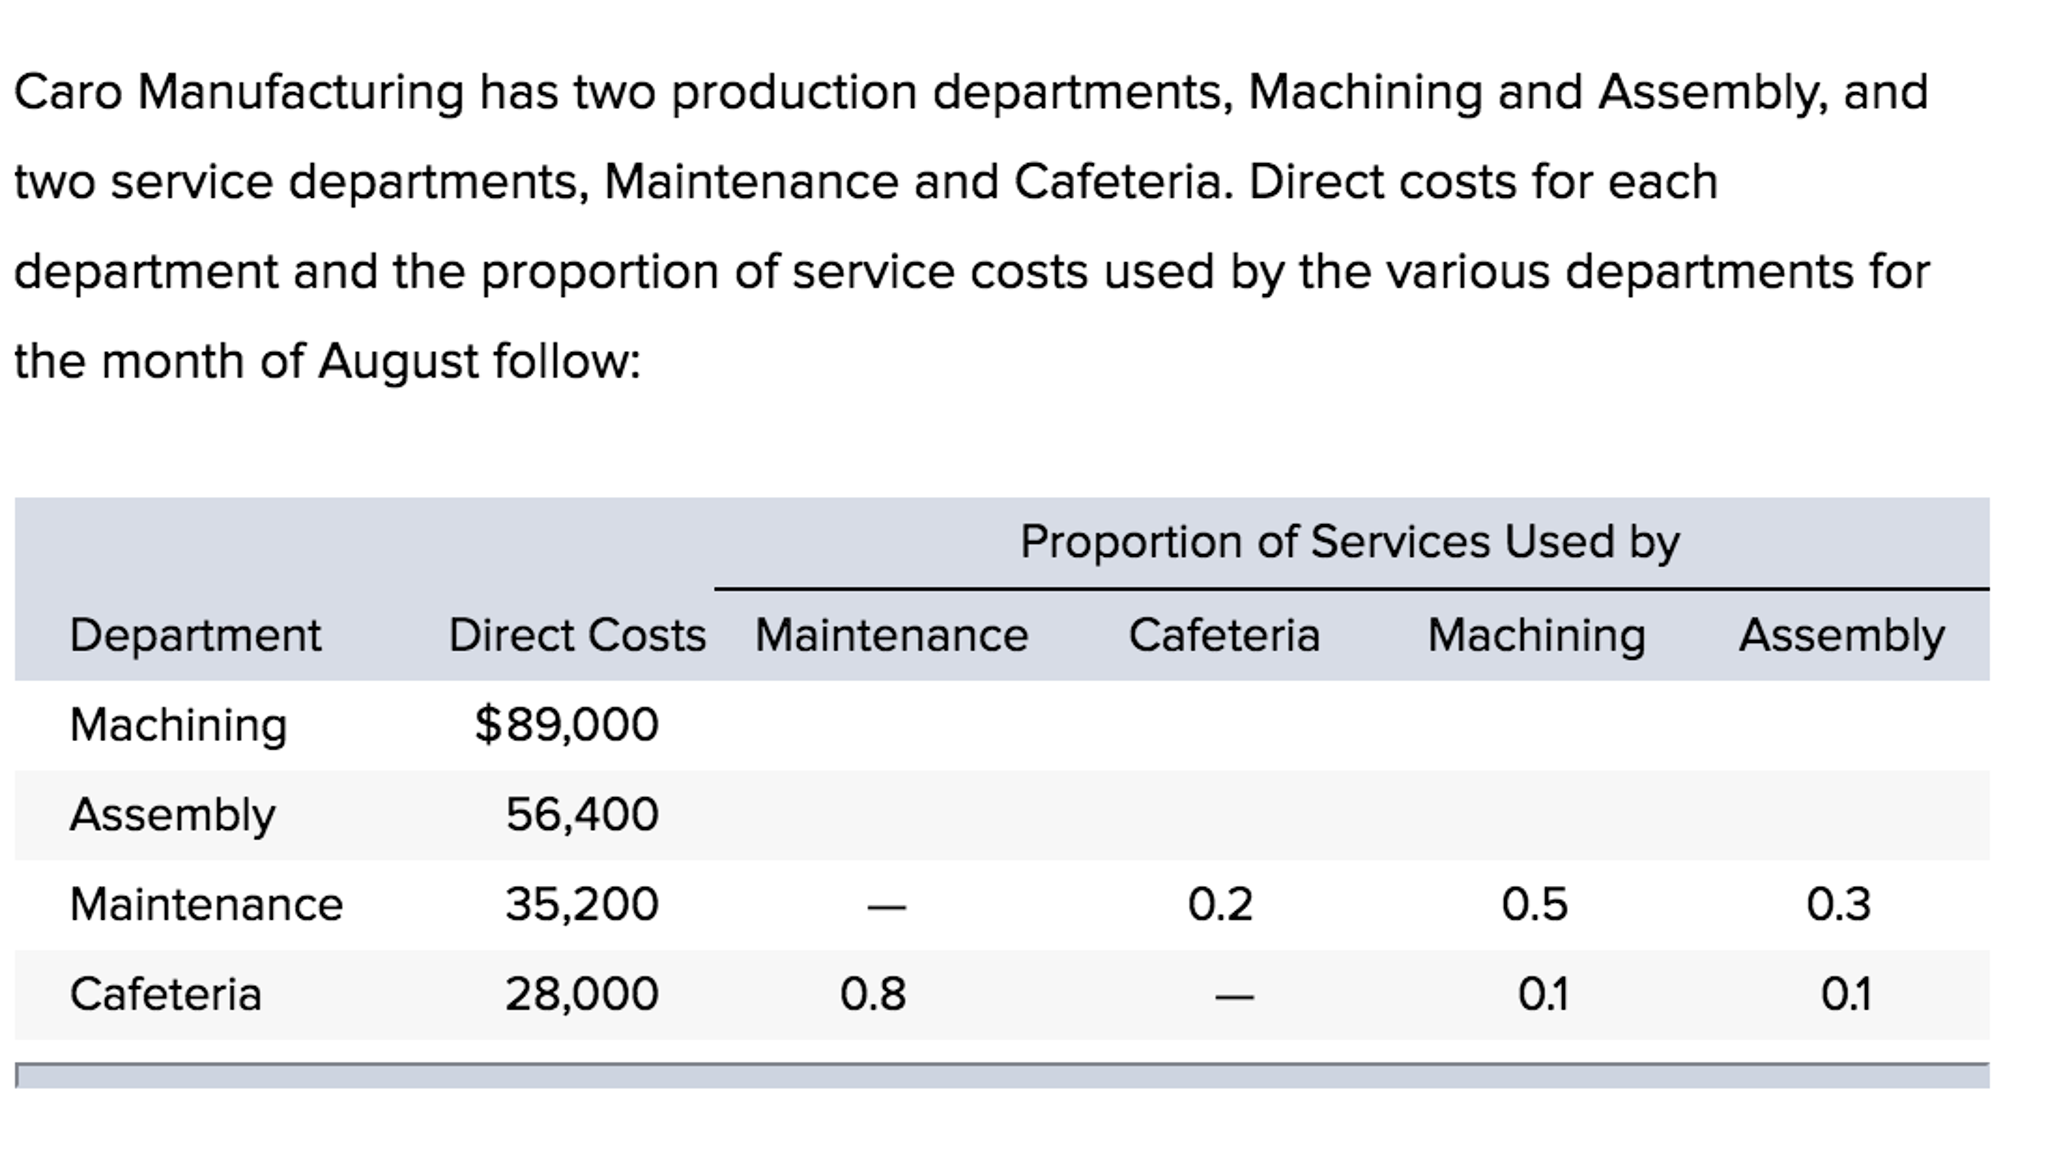Select the 'Machining' column header
The image size is (2046, 1167).
point(1536,635)
